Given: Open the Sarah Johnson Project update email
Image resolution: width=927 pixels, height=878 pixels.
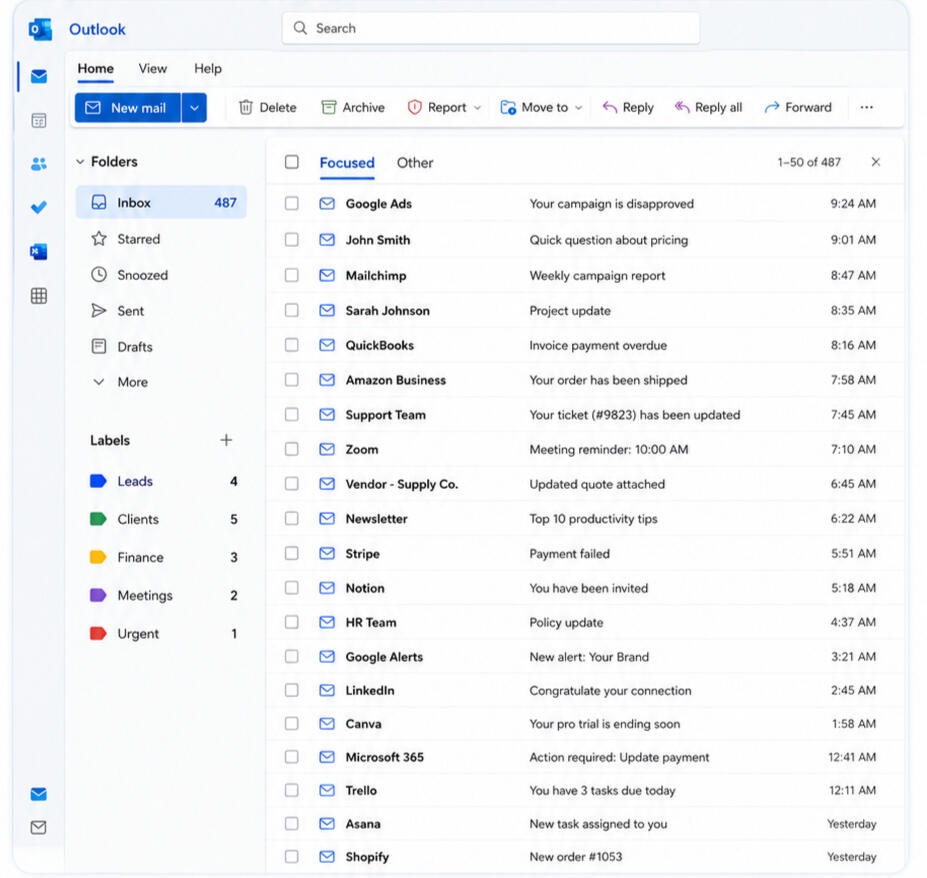Looking at the screenshot, I should tap(585, 310).
